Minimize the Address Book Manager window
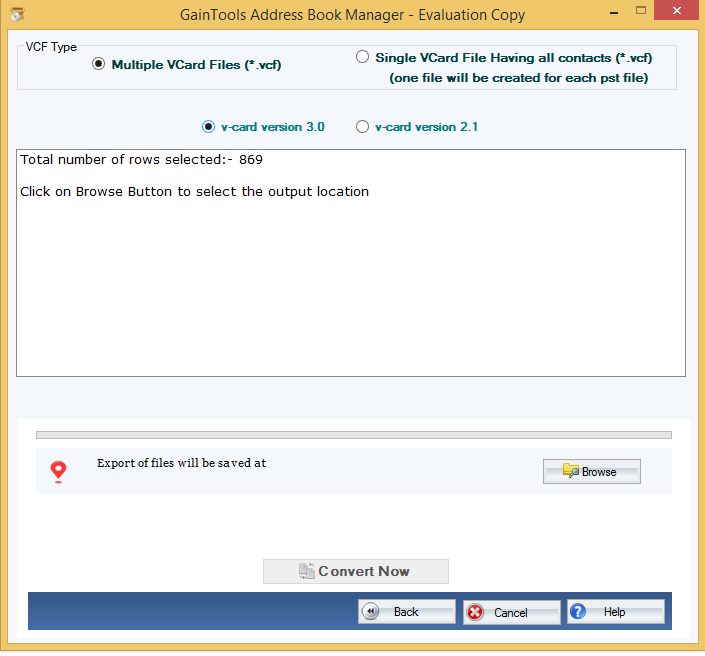 tap(614, 11)
